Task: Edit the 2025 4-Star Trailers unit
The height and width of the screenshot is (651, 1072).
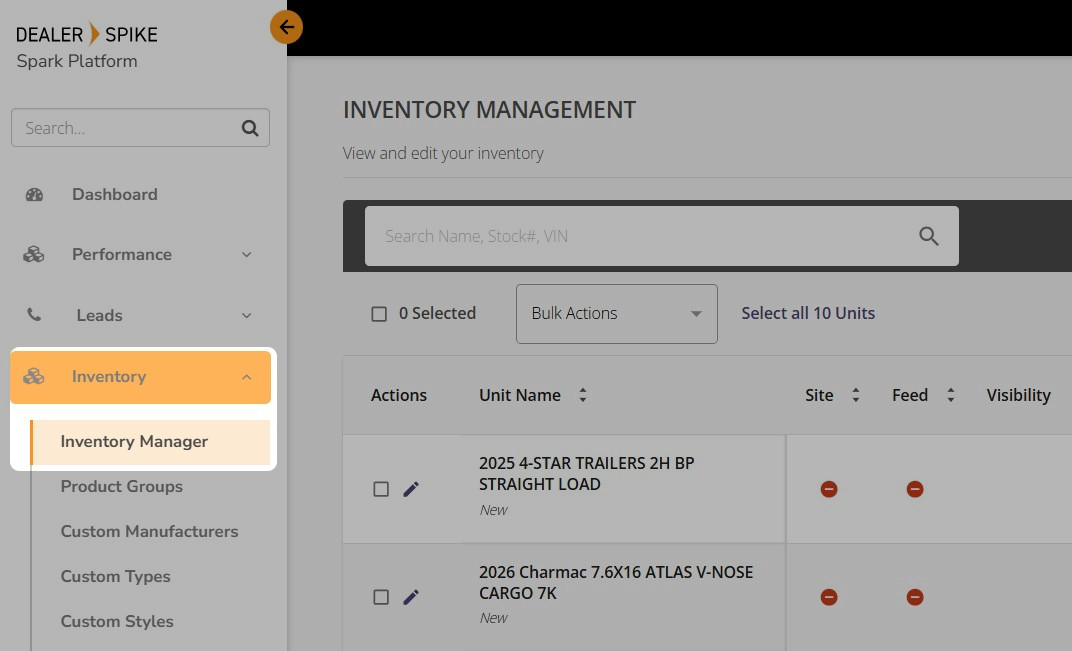Action: click(410, 489)
